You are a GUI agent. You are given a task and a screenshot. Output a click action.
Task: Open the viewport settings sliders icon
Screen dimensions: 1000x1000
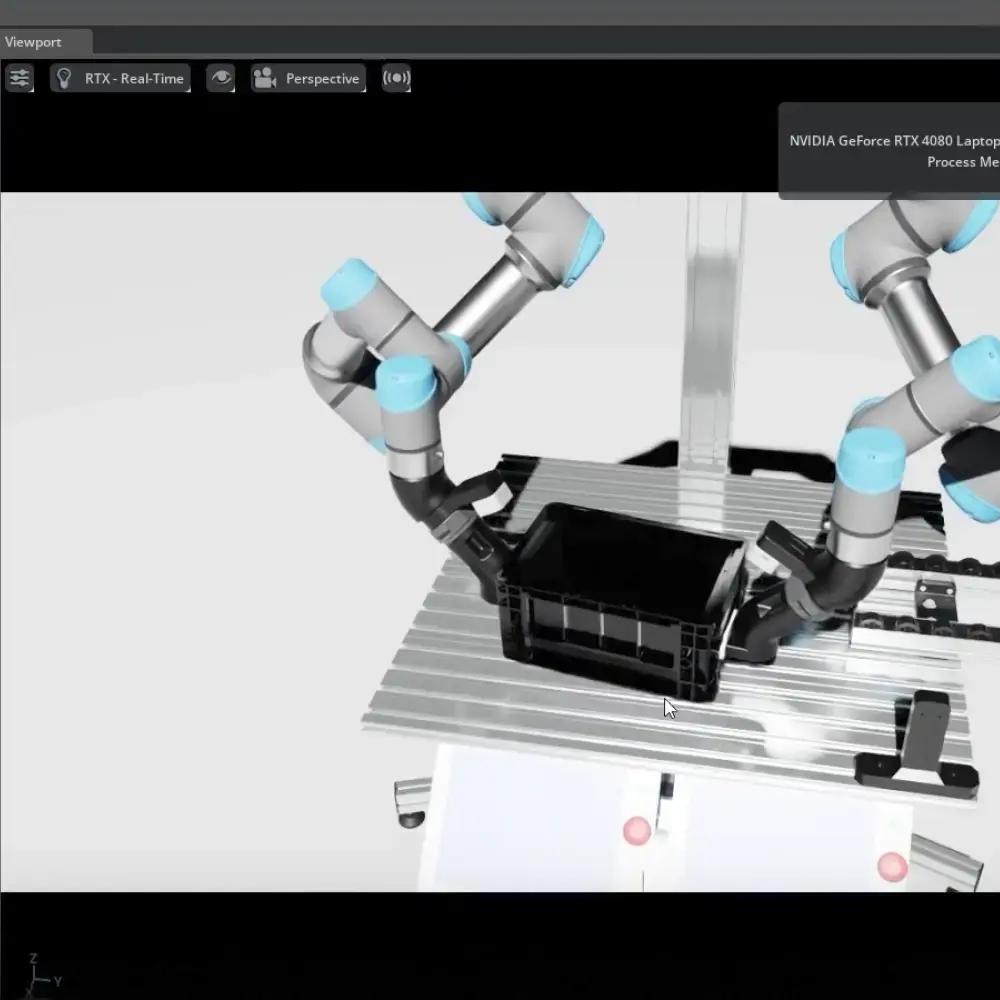click(19, 78)
